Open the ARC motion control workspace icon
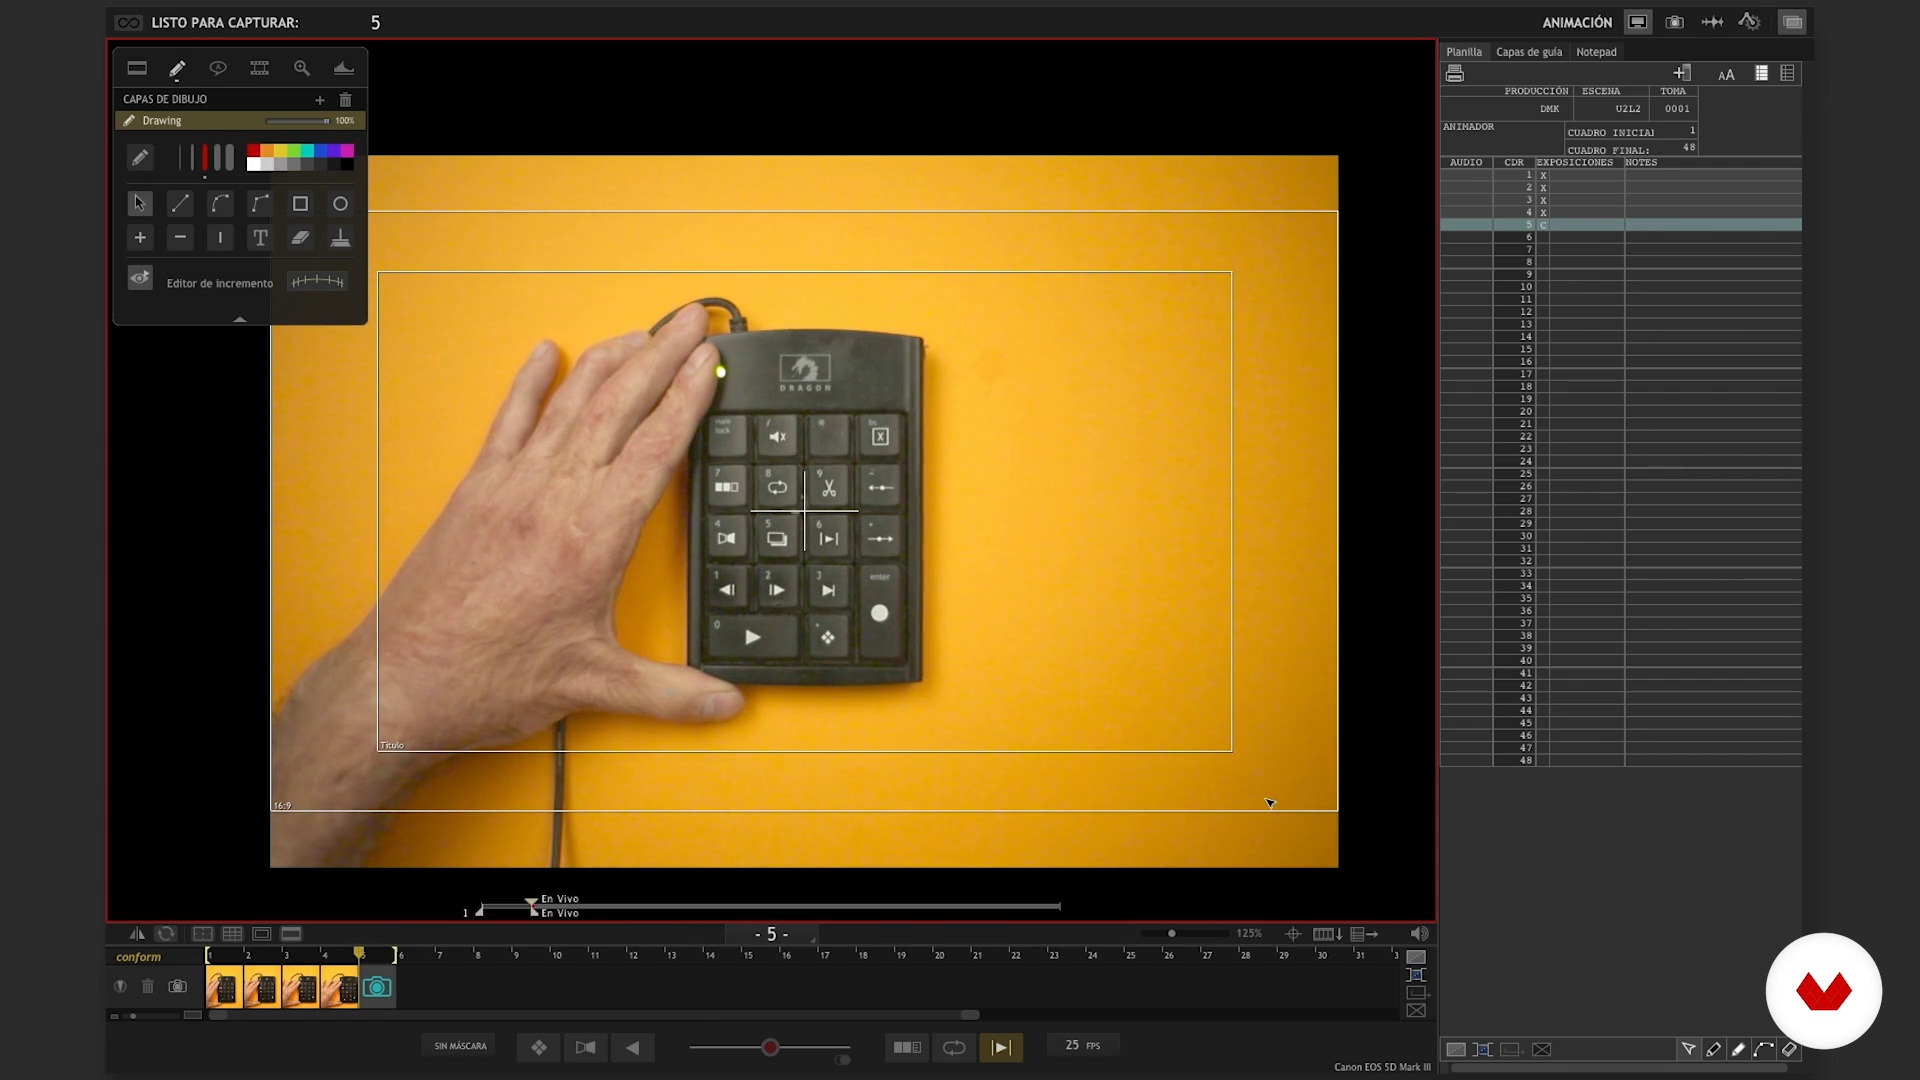 coord(1750,21)
